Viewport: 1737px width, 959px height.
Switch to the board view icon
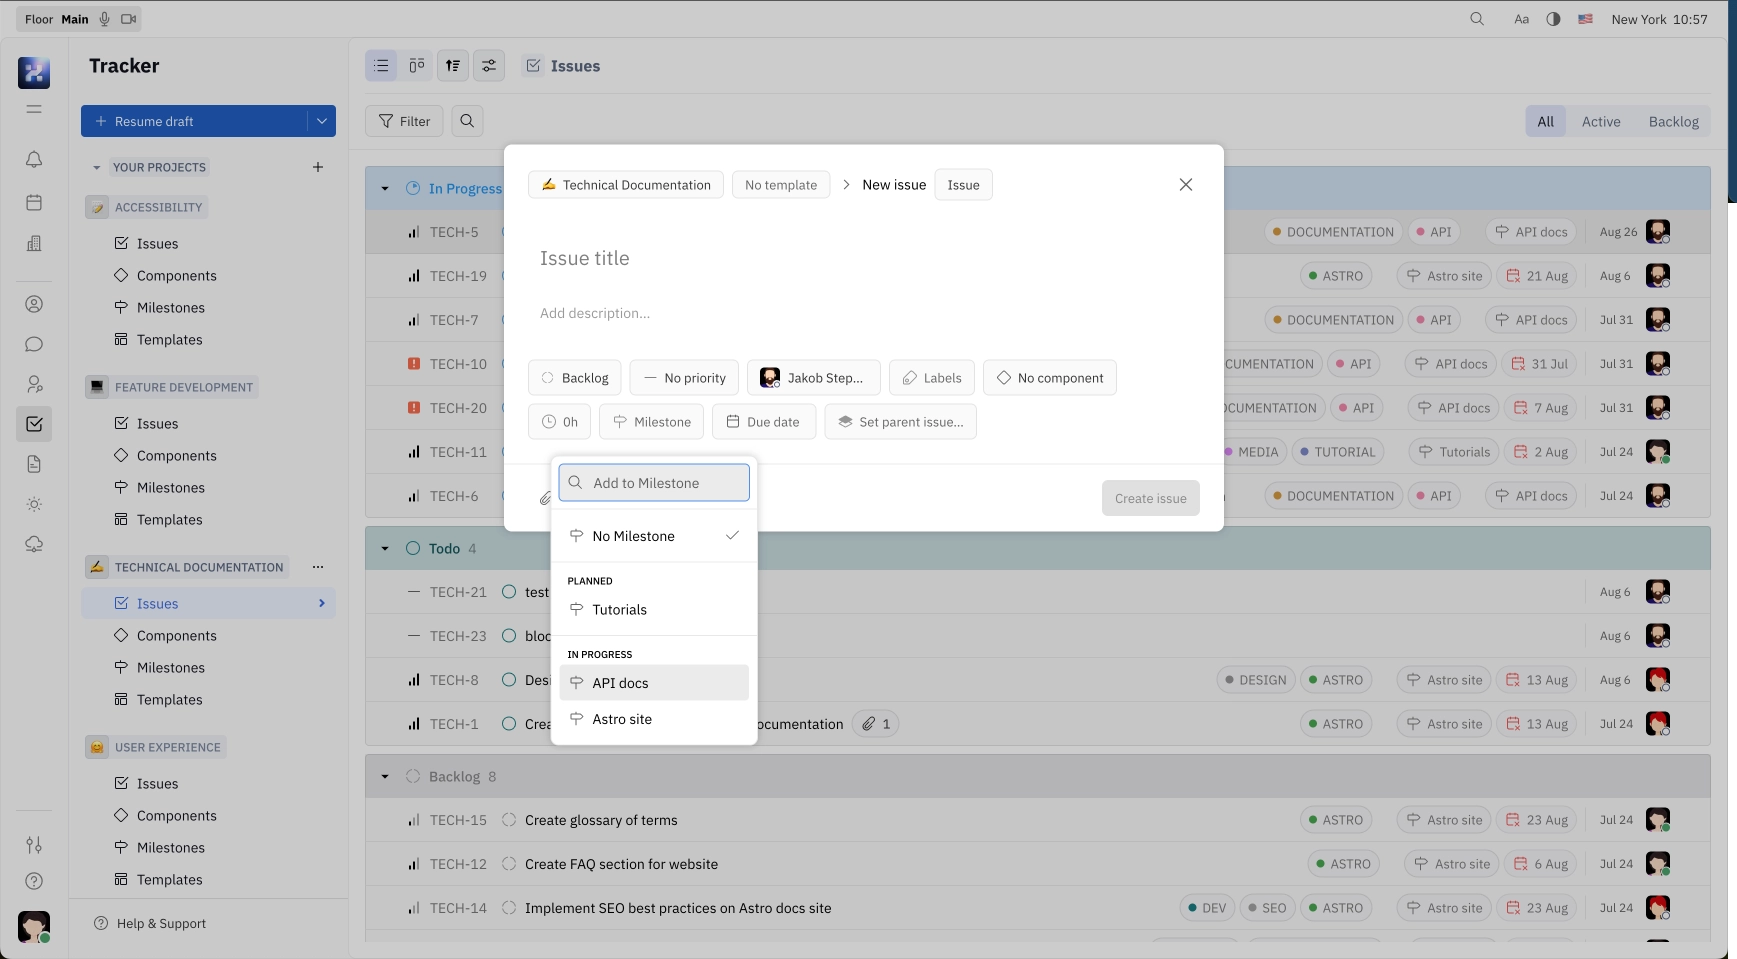[x=417, y=66]
